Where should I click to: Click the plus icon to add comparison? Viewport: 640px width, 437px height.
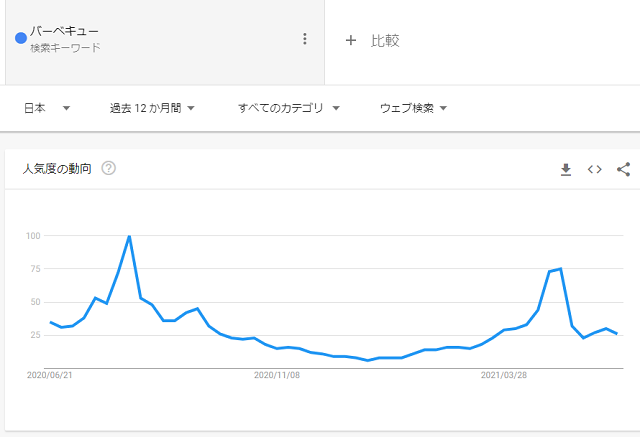click(x=351, y=40)
